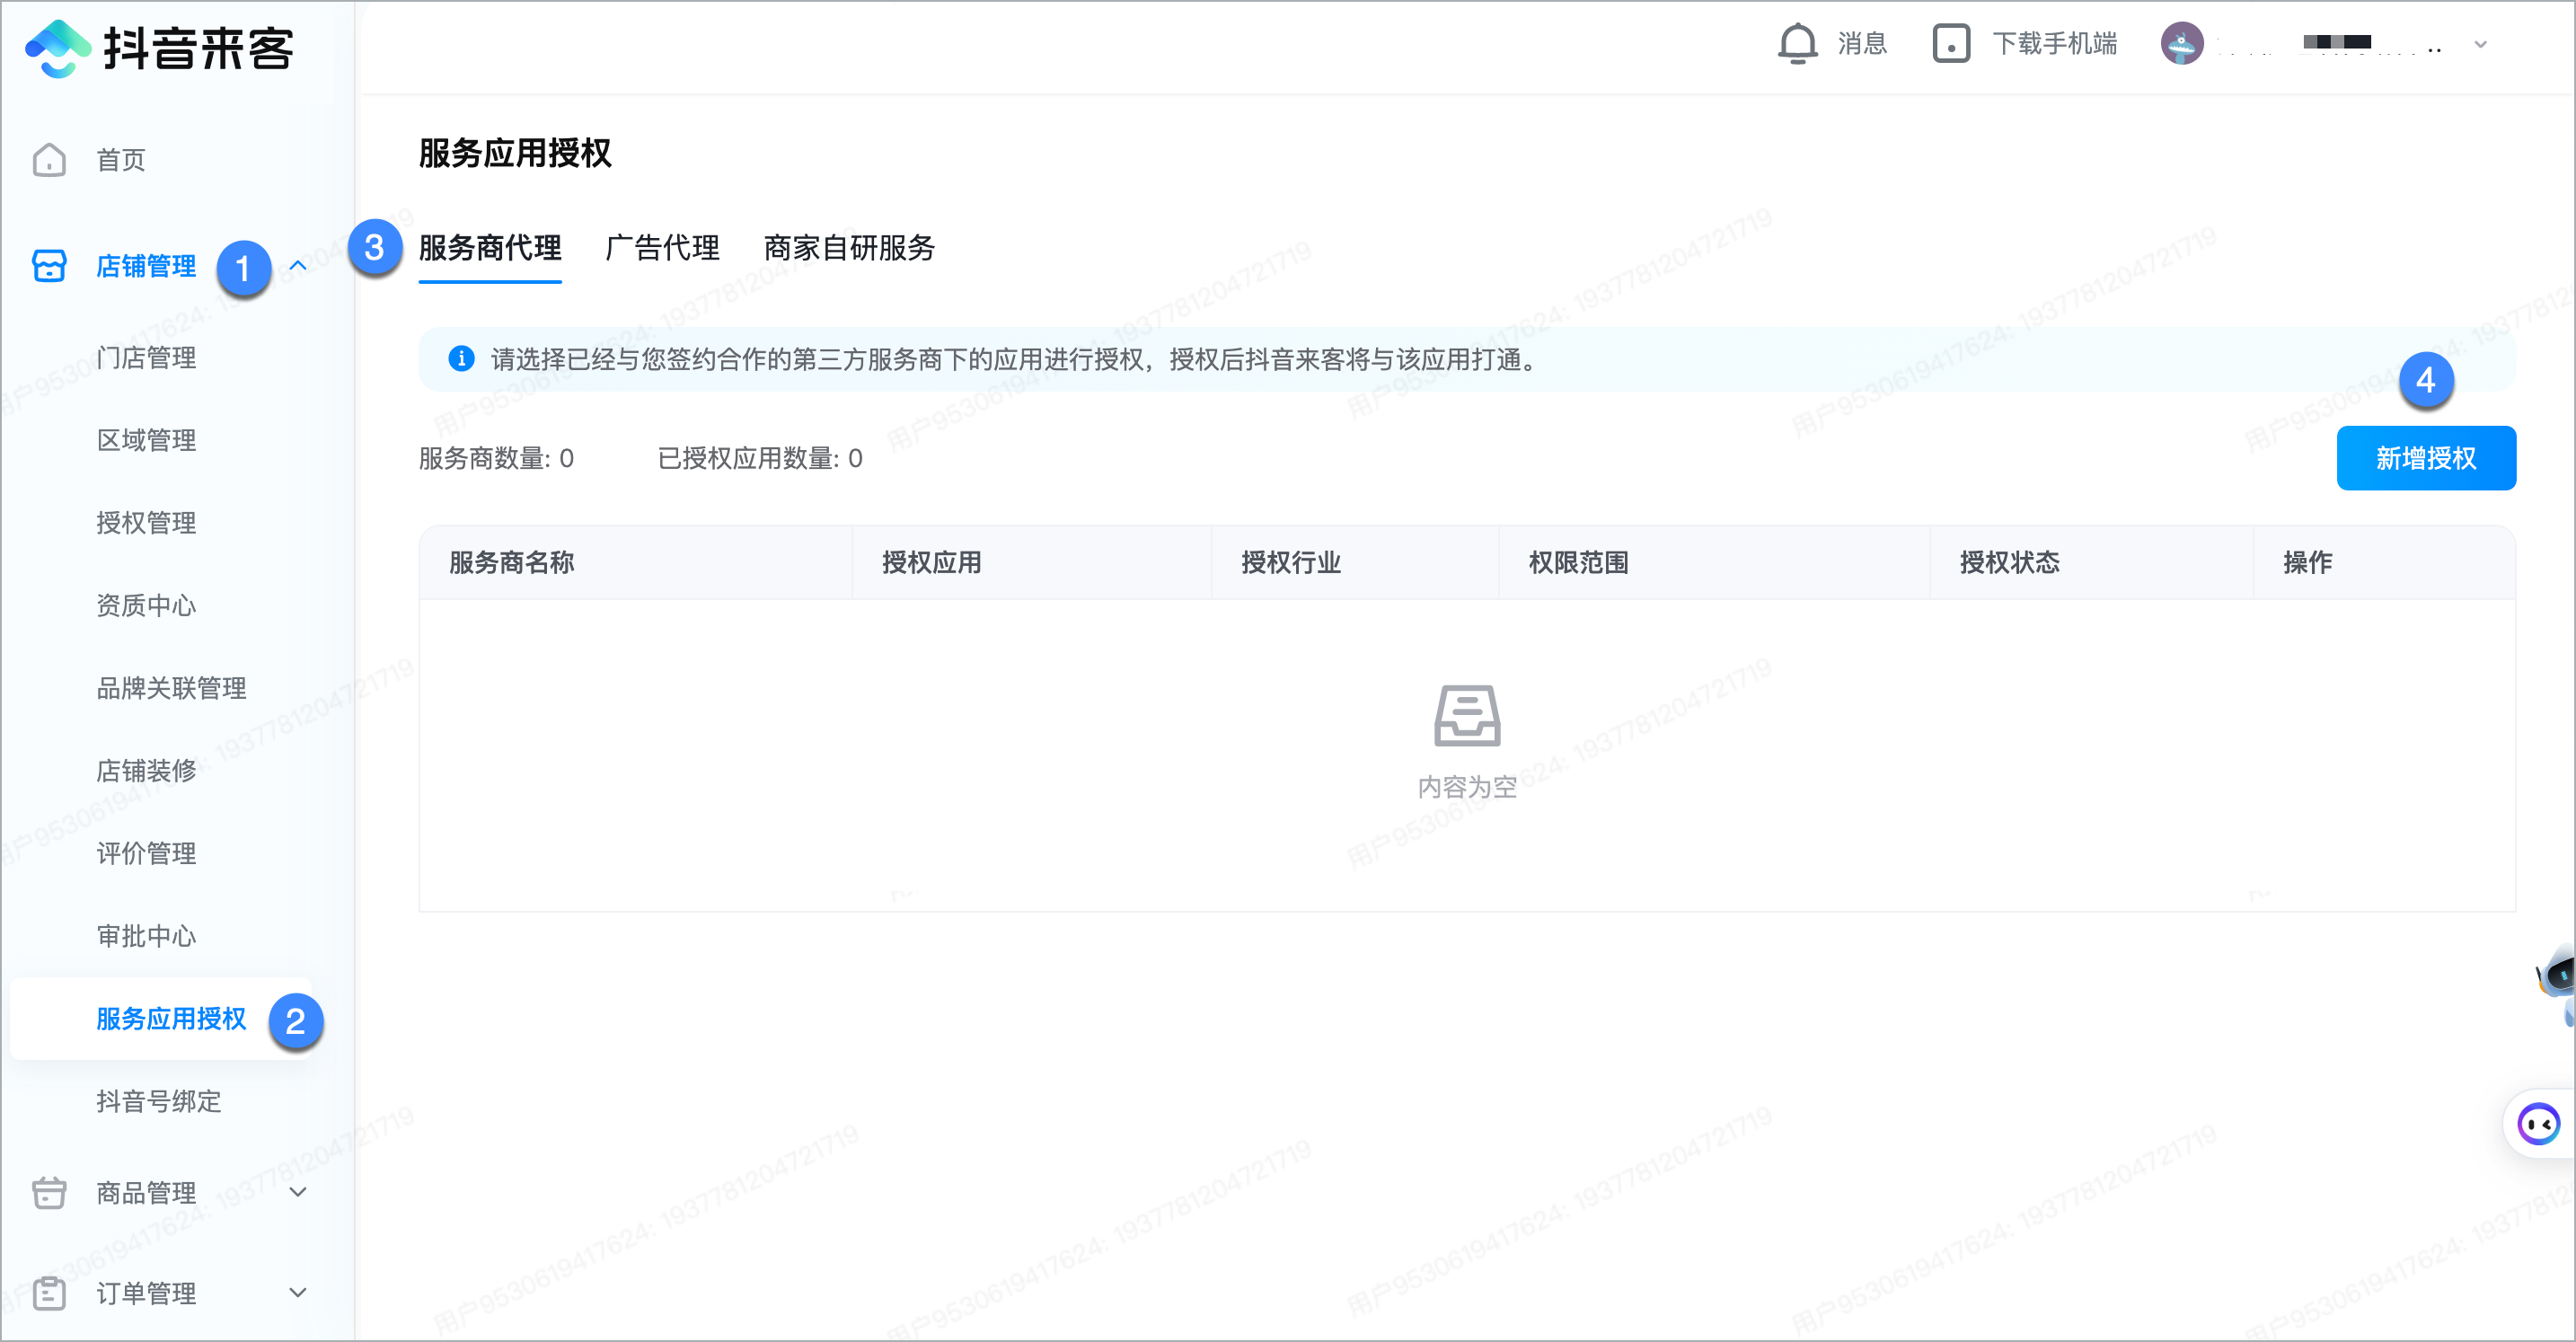This screenshot has width=2576, height=1342.
Task: Go to 抖音号绑定 page
Action: pos(158,1101)
